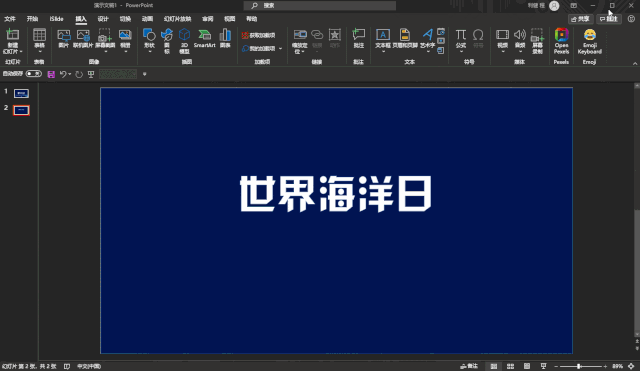Fit slide to current window
Image resolution: width=640 pixels, height=371 pixels.
click(631, 366)
